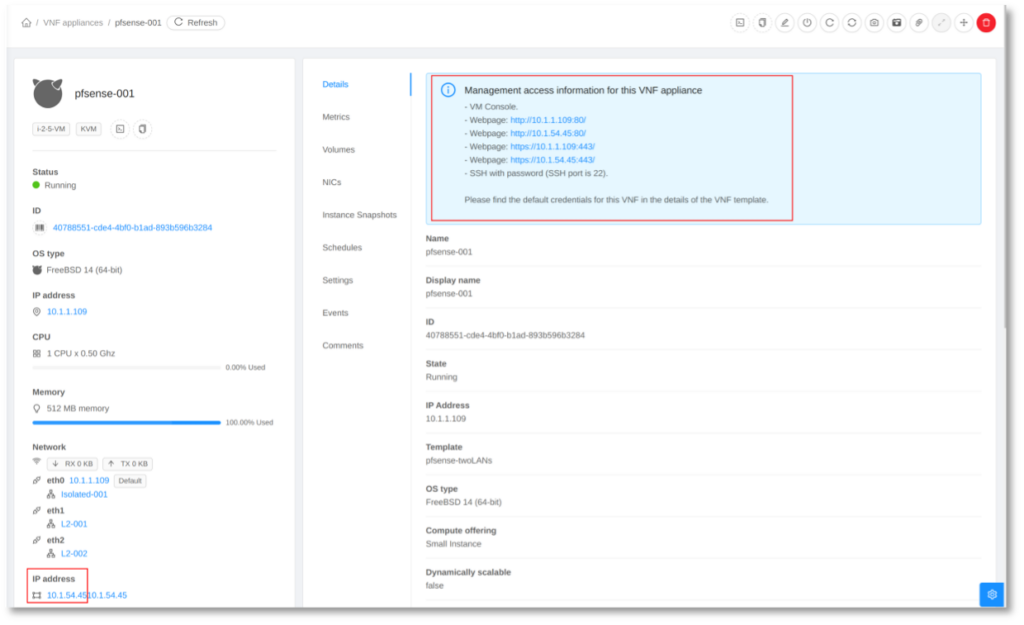Switch to the Volumes tab
Viewport: 1024px width, 625px height.
[338, 150]
